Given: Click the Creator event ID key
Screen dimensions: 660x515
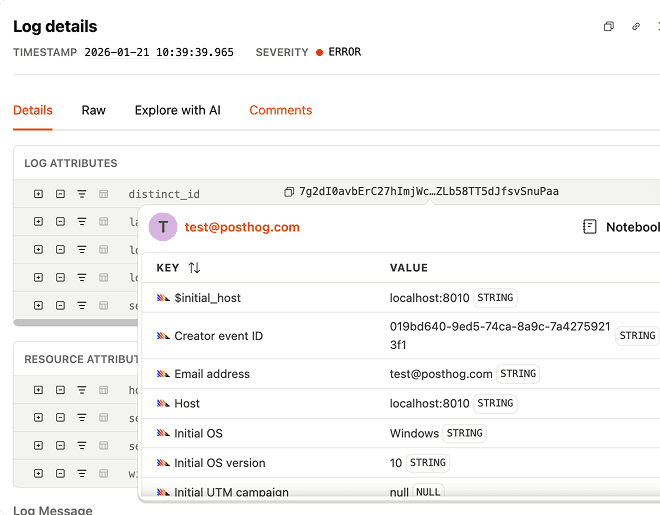Looking at the screenshot, I should coord(218,336).
